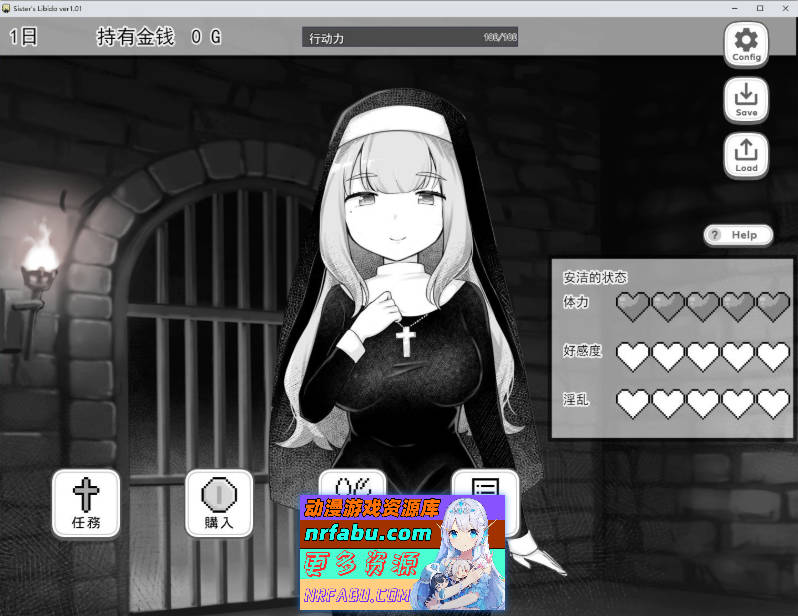Click the 1日 day counter
This screenshot has width=798, height=616.
tap(24, 38)
